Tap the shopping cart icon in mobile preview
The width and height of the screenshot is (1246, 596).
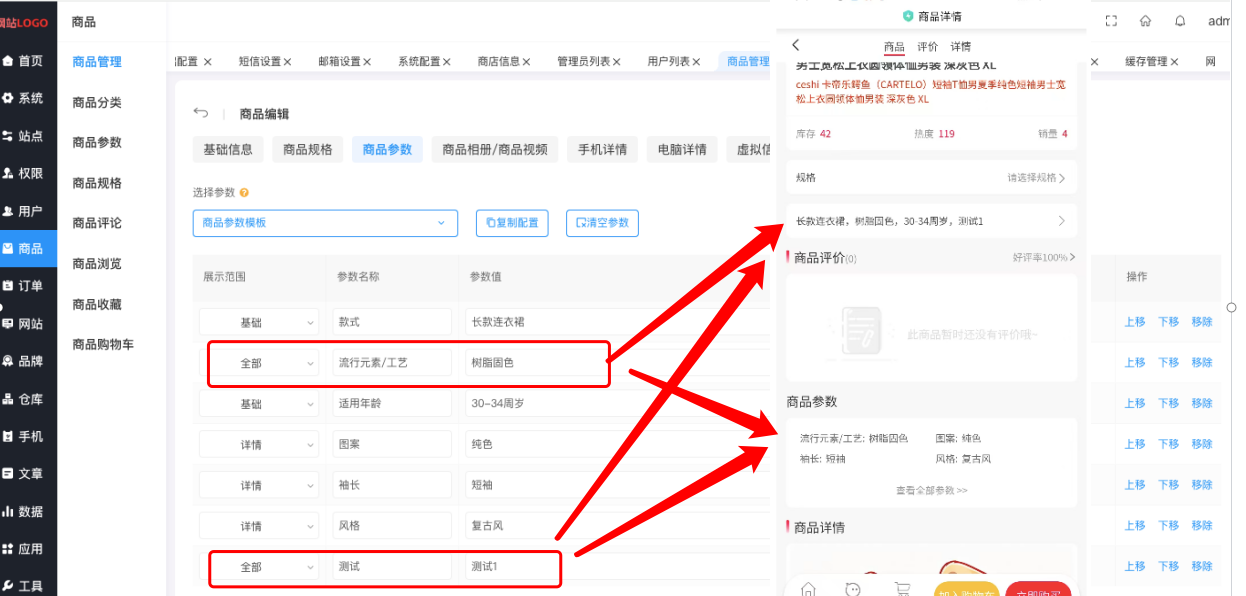pyautogui.click(x=902, y=589)
